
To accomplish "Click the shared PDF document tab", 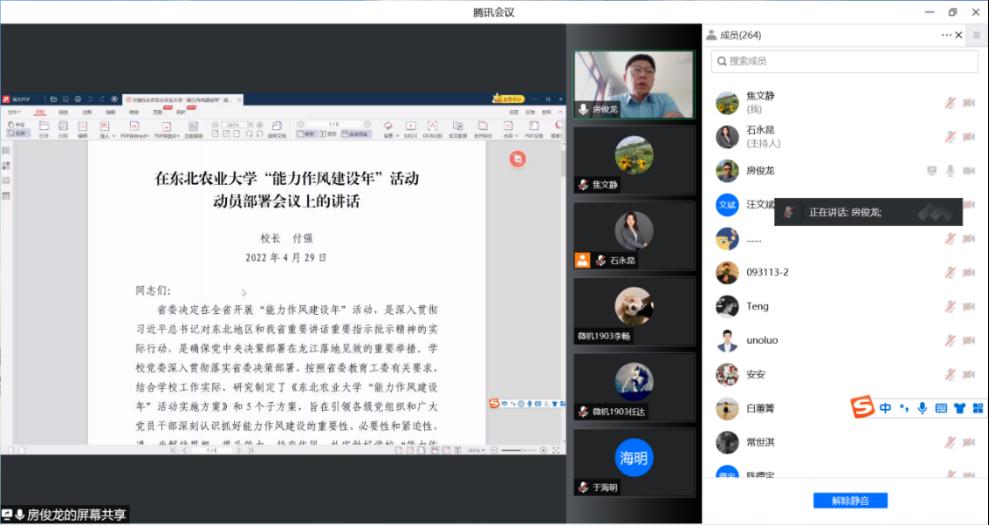I will 182,100.
